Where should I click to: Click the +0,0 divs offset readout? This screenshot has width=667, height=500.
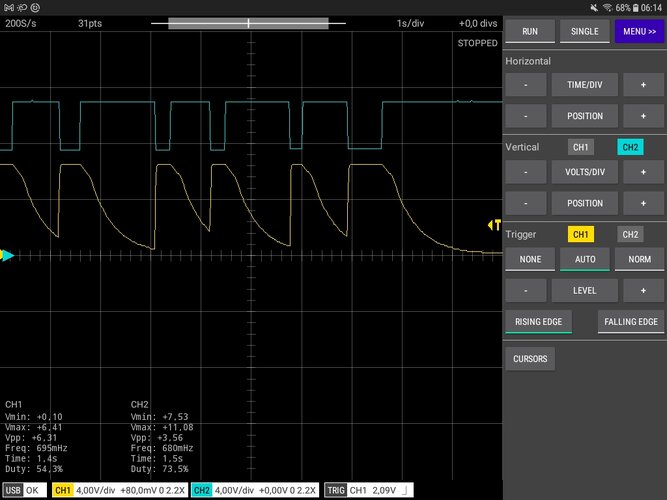point(478,23)
